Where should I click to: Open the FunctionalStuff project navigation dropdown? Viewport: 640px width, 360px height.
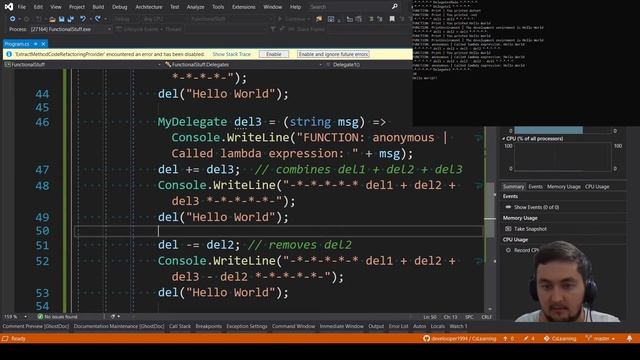pos(159,64)
